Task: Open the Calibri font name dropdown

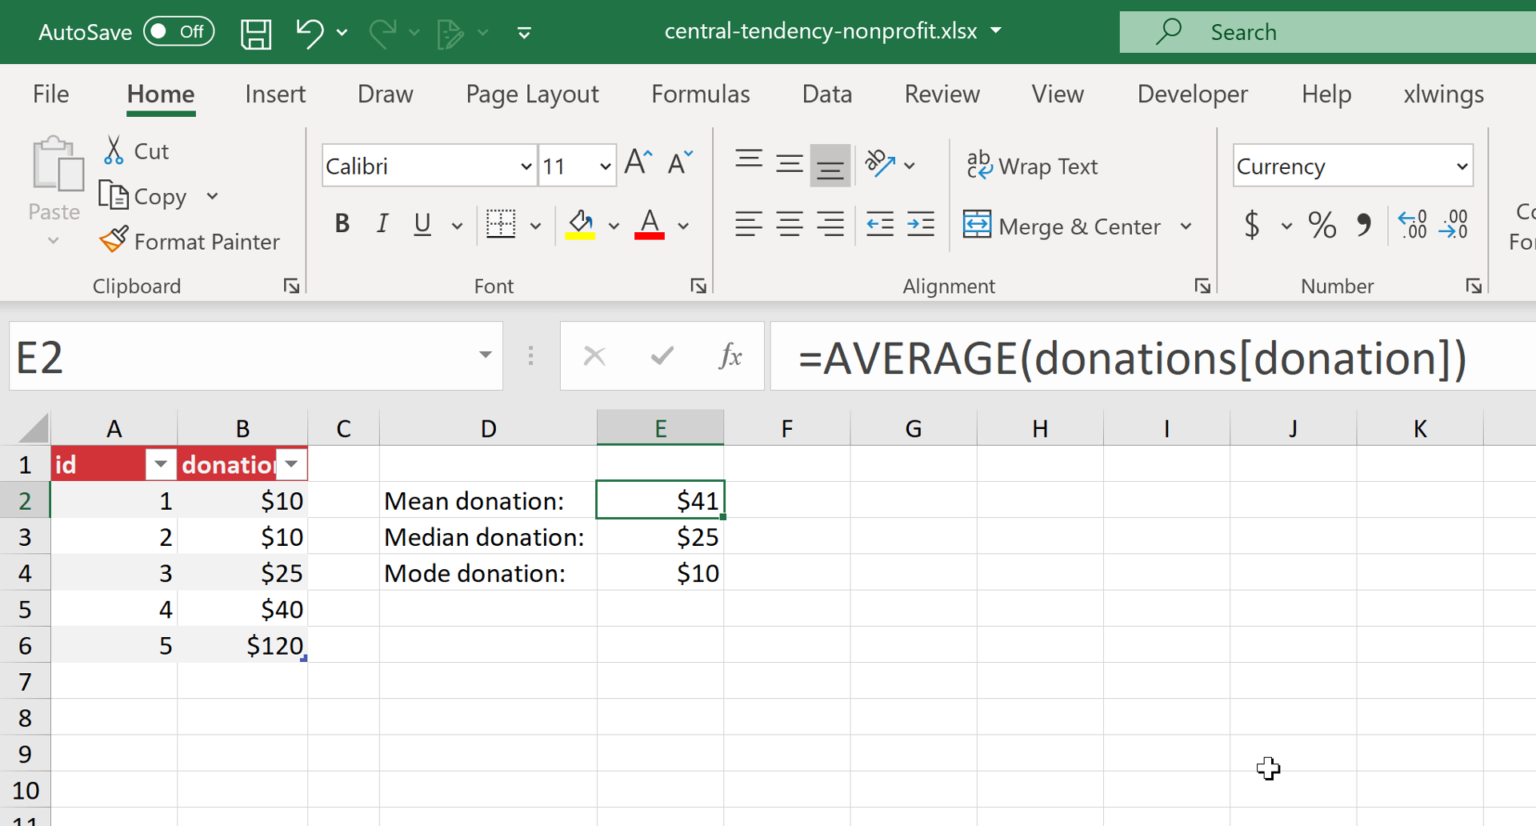Action: click(526, 166)
